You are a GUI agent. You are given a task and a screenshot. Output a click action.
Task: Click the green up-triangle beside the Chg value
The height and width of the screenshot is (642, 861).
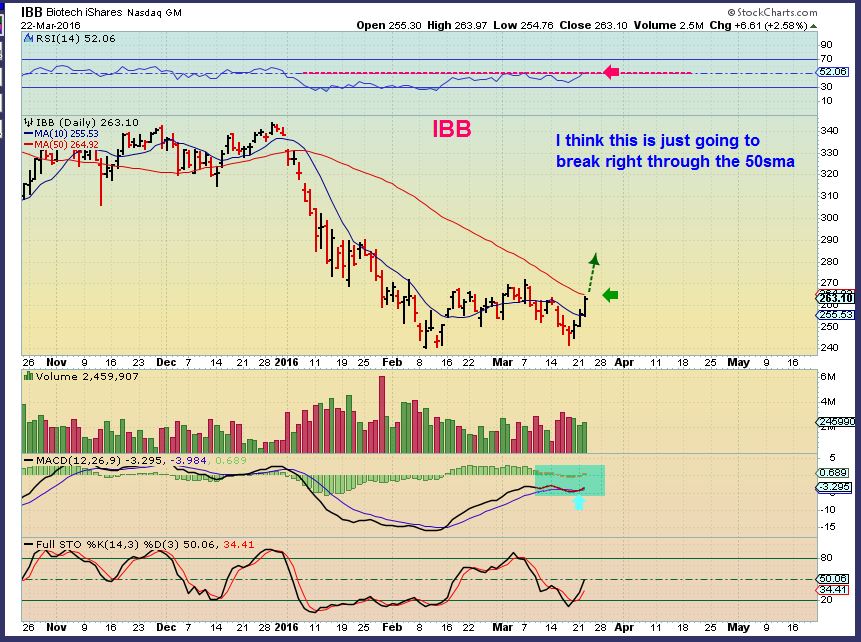813,26
